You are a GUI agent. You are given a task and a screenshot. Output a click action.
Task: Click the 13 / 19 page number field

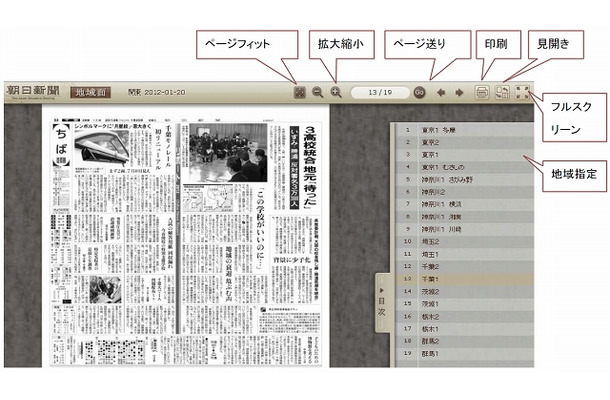pos(380,92)
